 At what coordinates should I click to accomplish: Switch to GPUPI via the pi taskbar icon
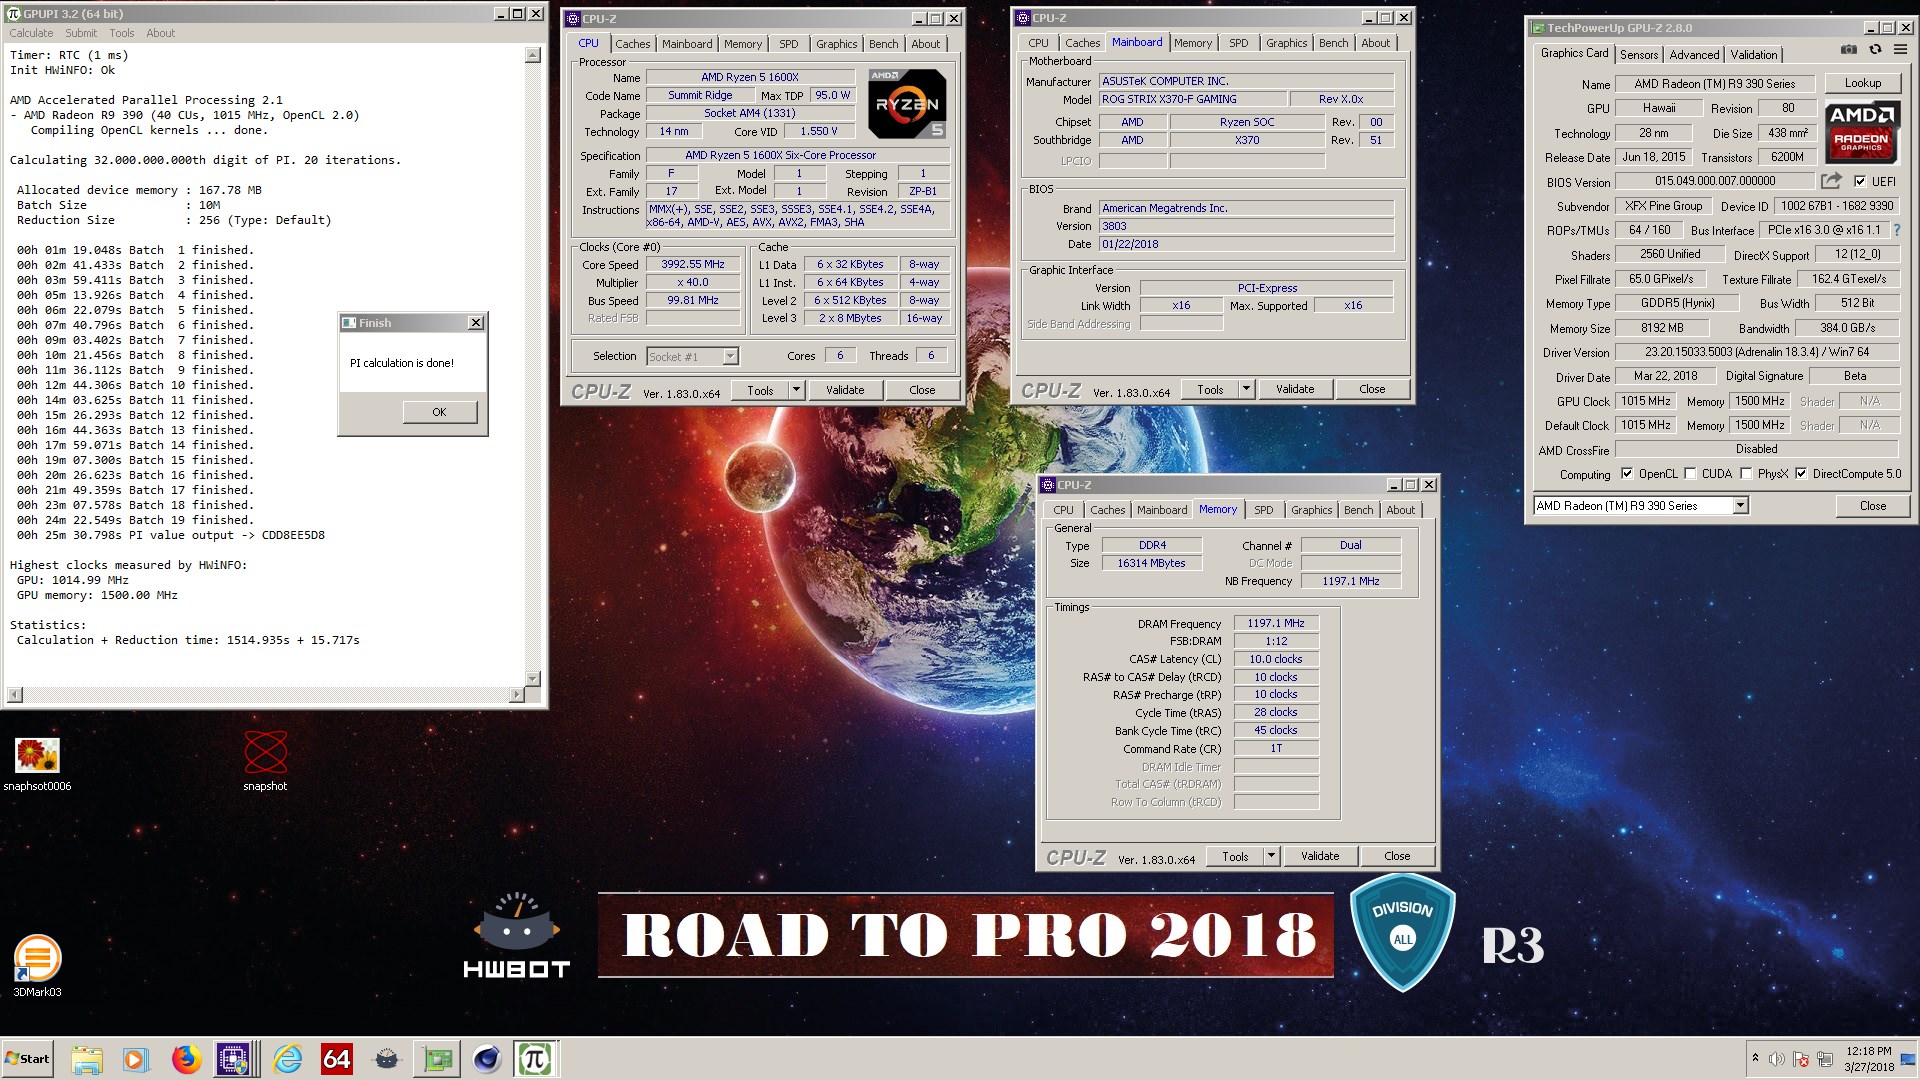pos(535,1059)
